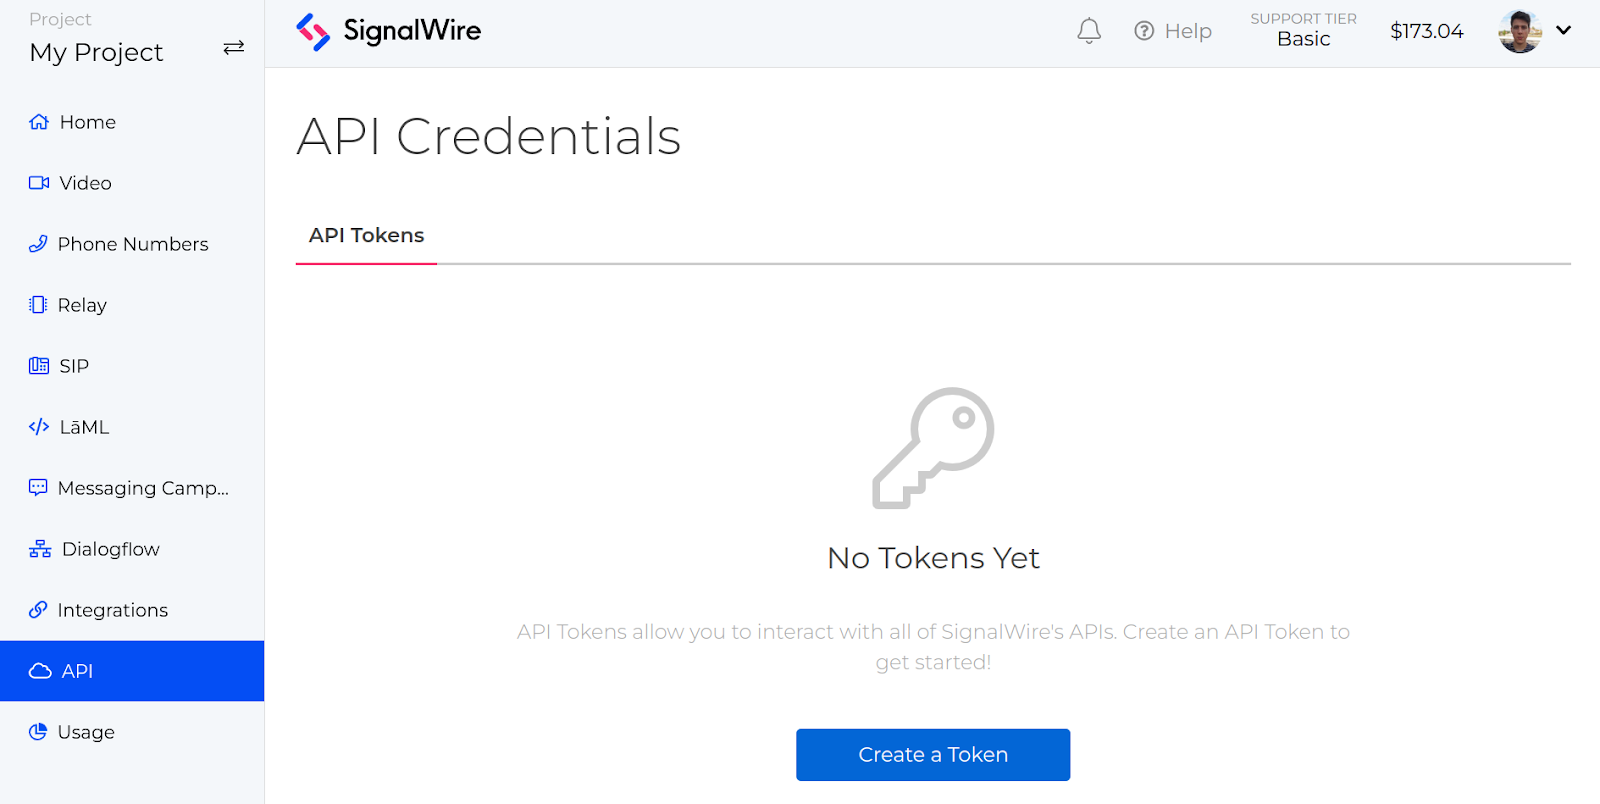The width and height of the screenshot is (1600, 804).
Task: Open SIP in the sidebar
Action: point(74,366)
